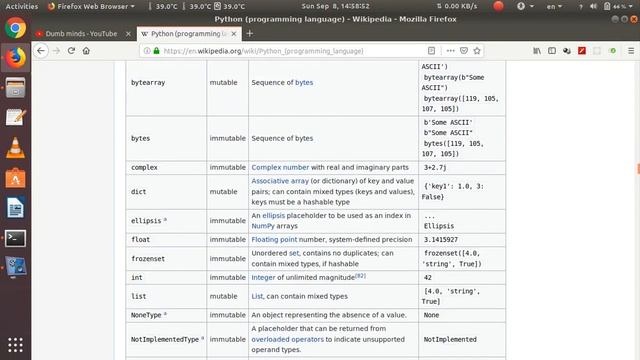Open Google Chrome from the dock
Viewport: 640px width, 360px height.
point(16,28)
